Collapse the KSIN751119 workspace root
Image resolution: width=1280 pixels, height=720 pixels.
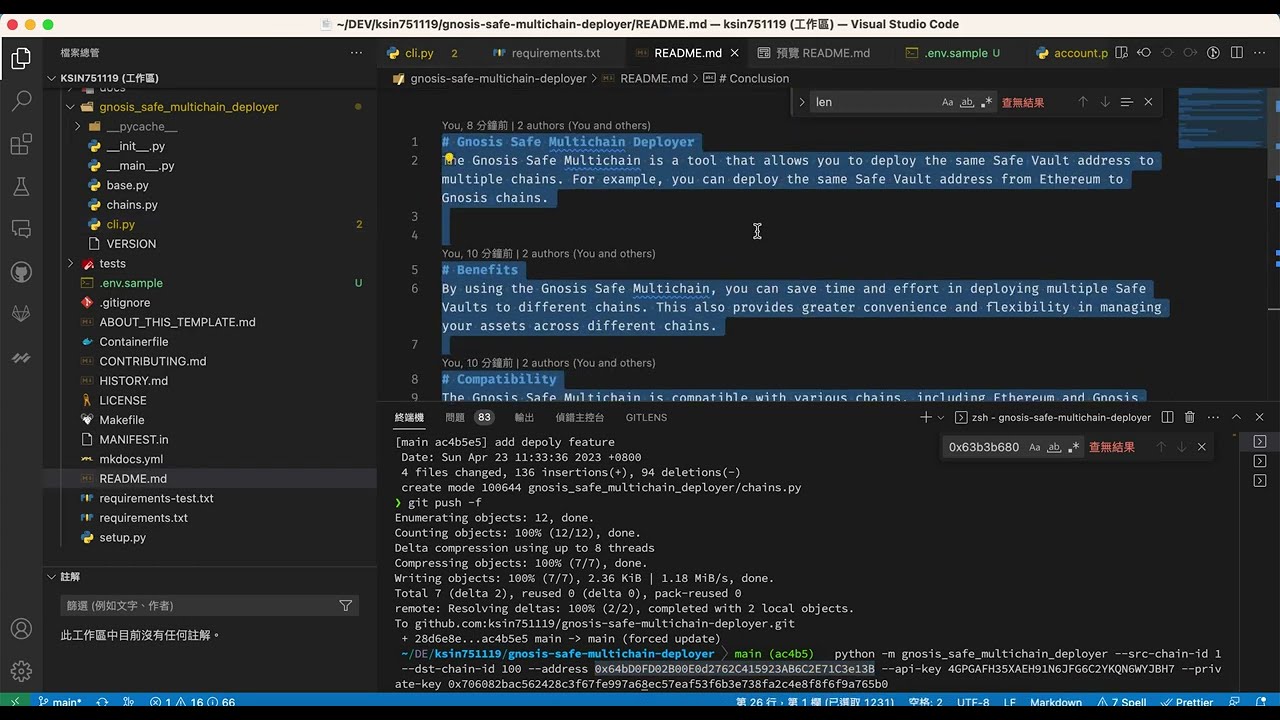pos(52,78)
